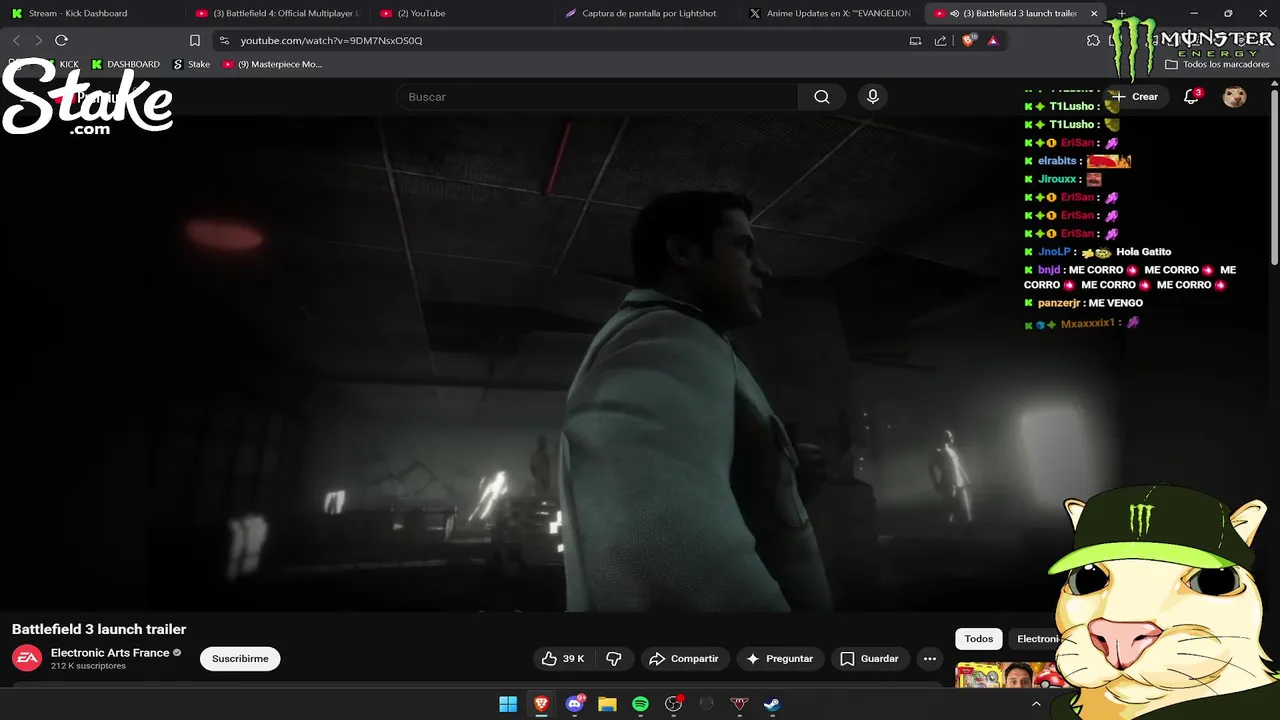The height and width of the screenshot is (720, 1280).
Task: Open the recommended video thumbnail below chips
Action: pos(1007,675)
